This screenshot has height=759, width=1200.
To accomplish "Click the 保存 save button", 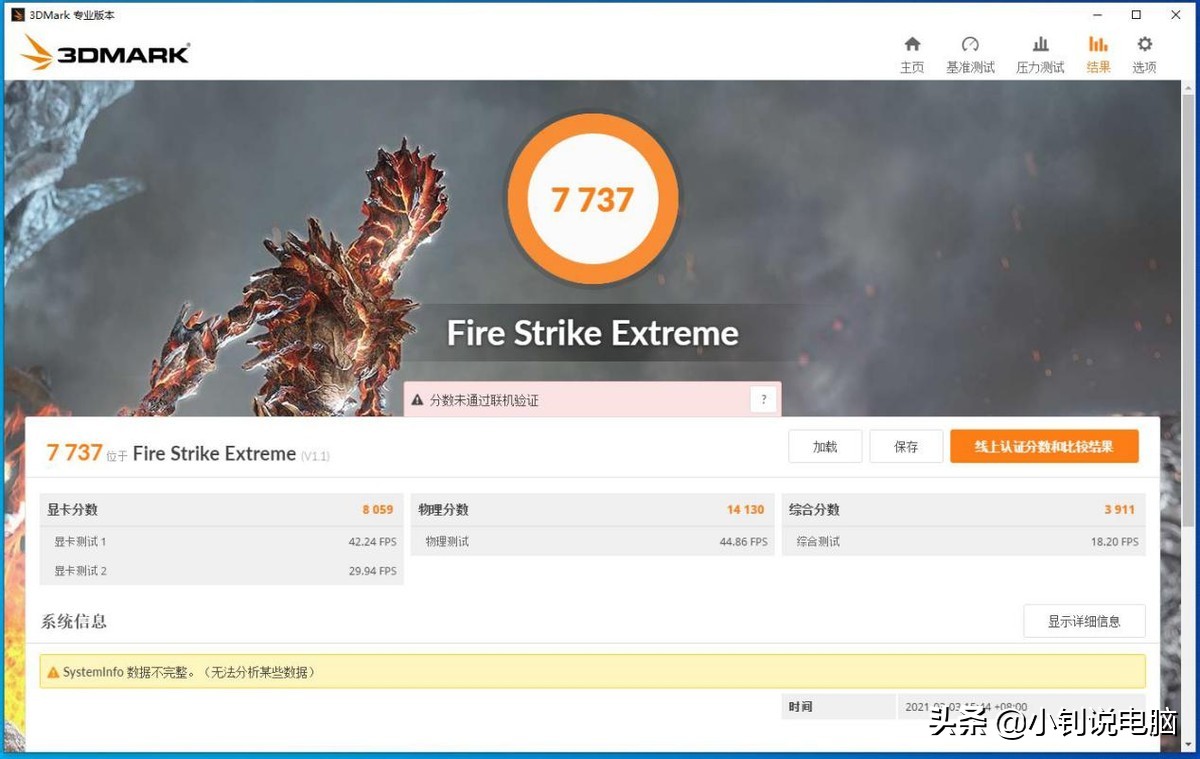I will click(x=906, y=446).
